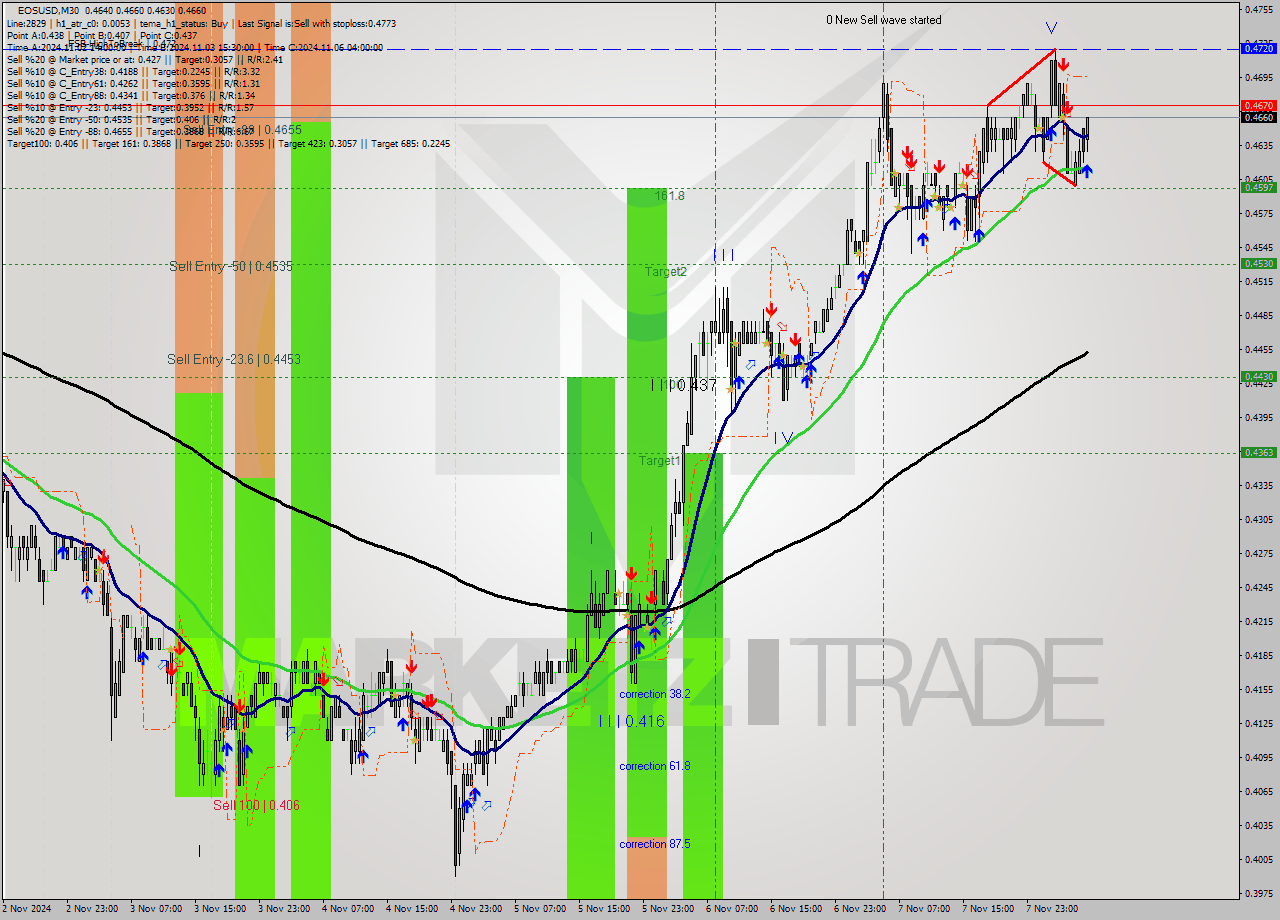Click the blue 'I V' wave label
Viewport: 1280px width, 920px height.
[784, 438]
